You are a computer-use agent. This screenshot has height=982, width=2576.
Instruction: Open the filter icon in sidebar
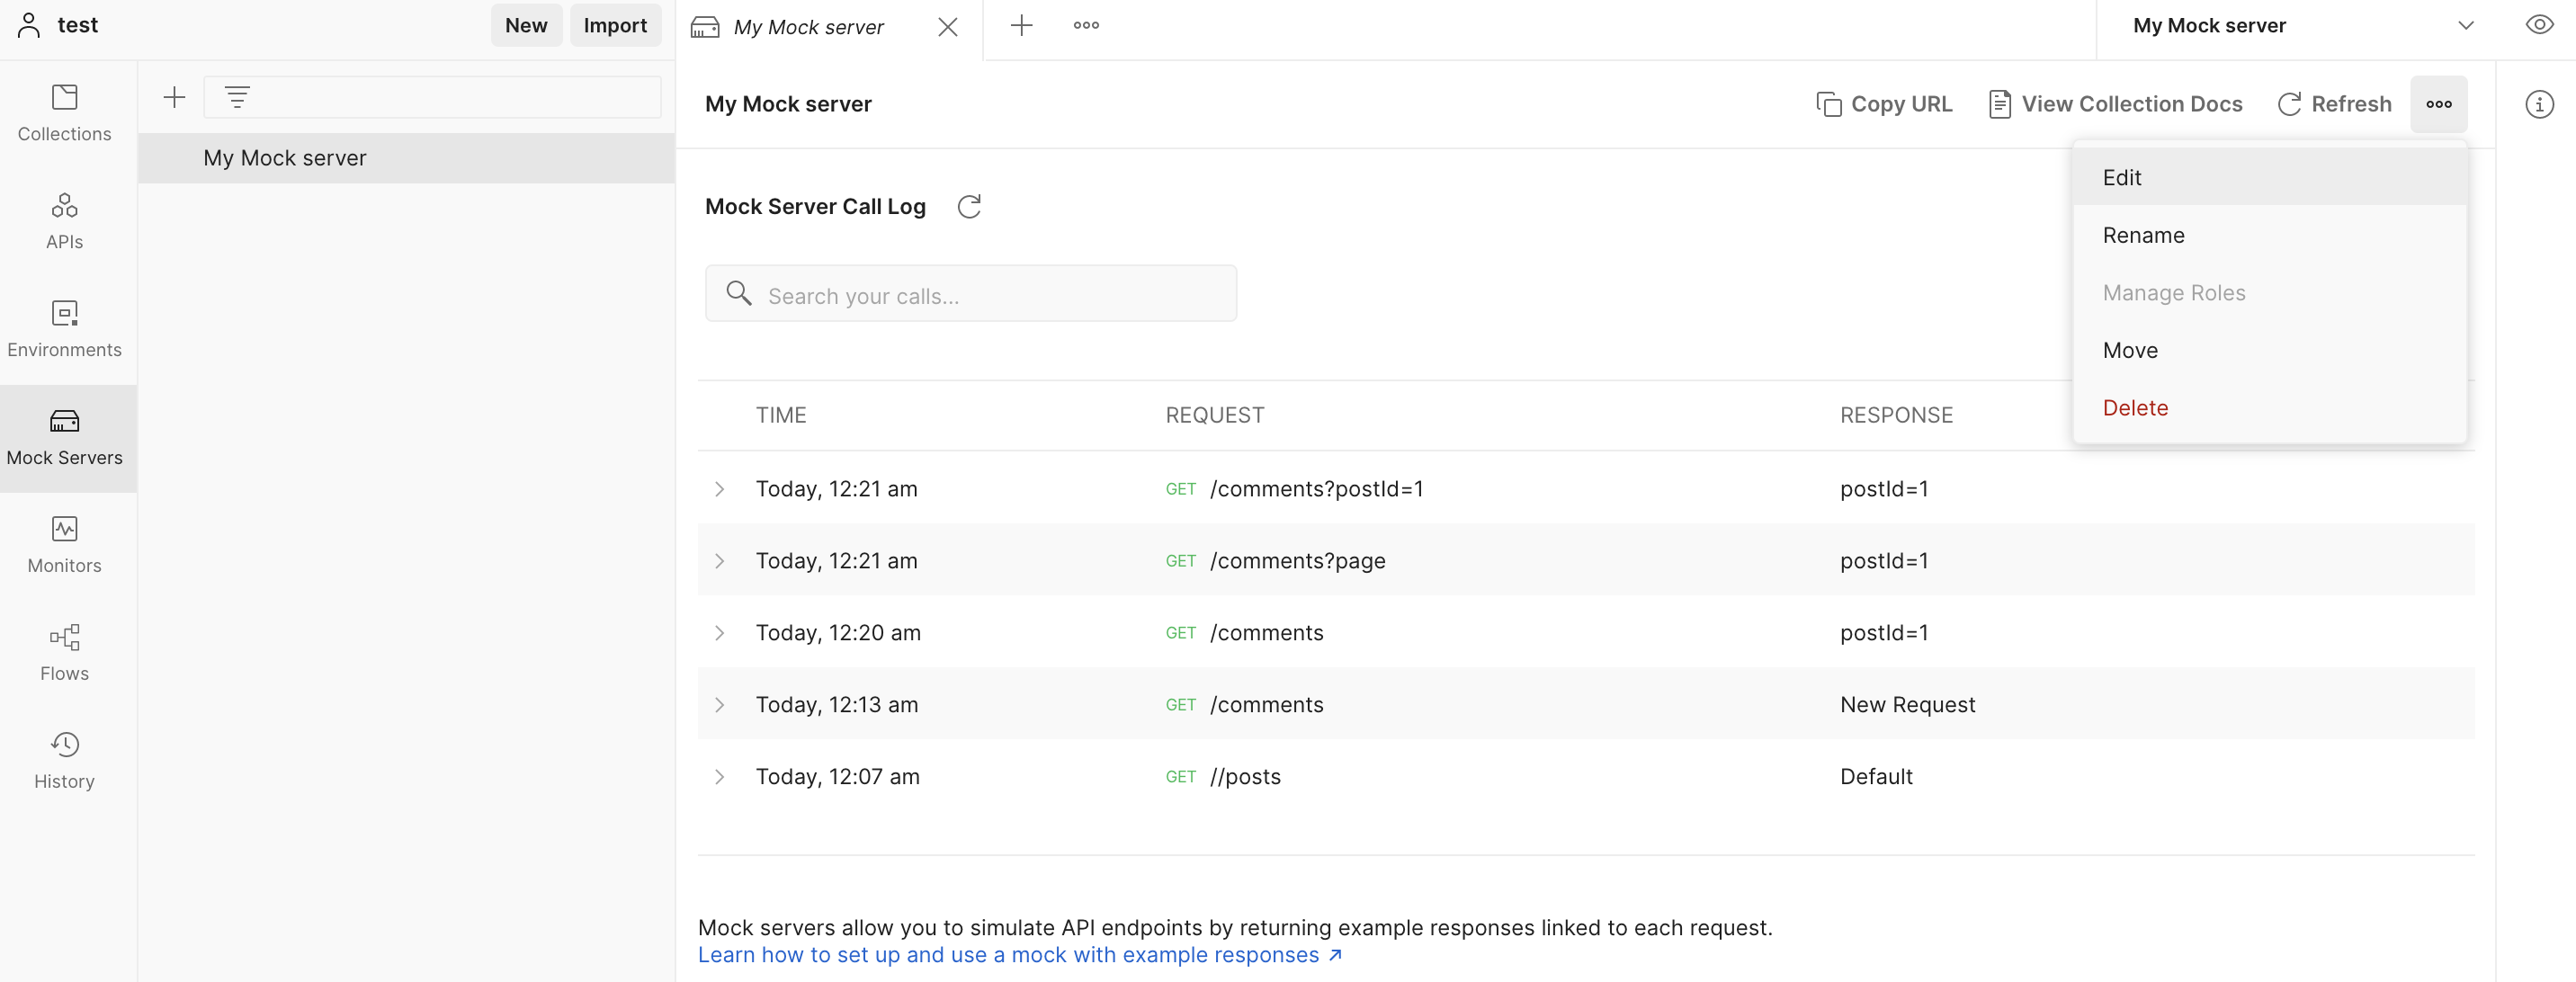[237, 97]
